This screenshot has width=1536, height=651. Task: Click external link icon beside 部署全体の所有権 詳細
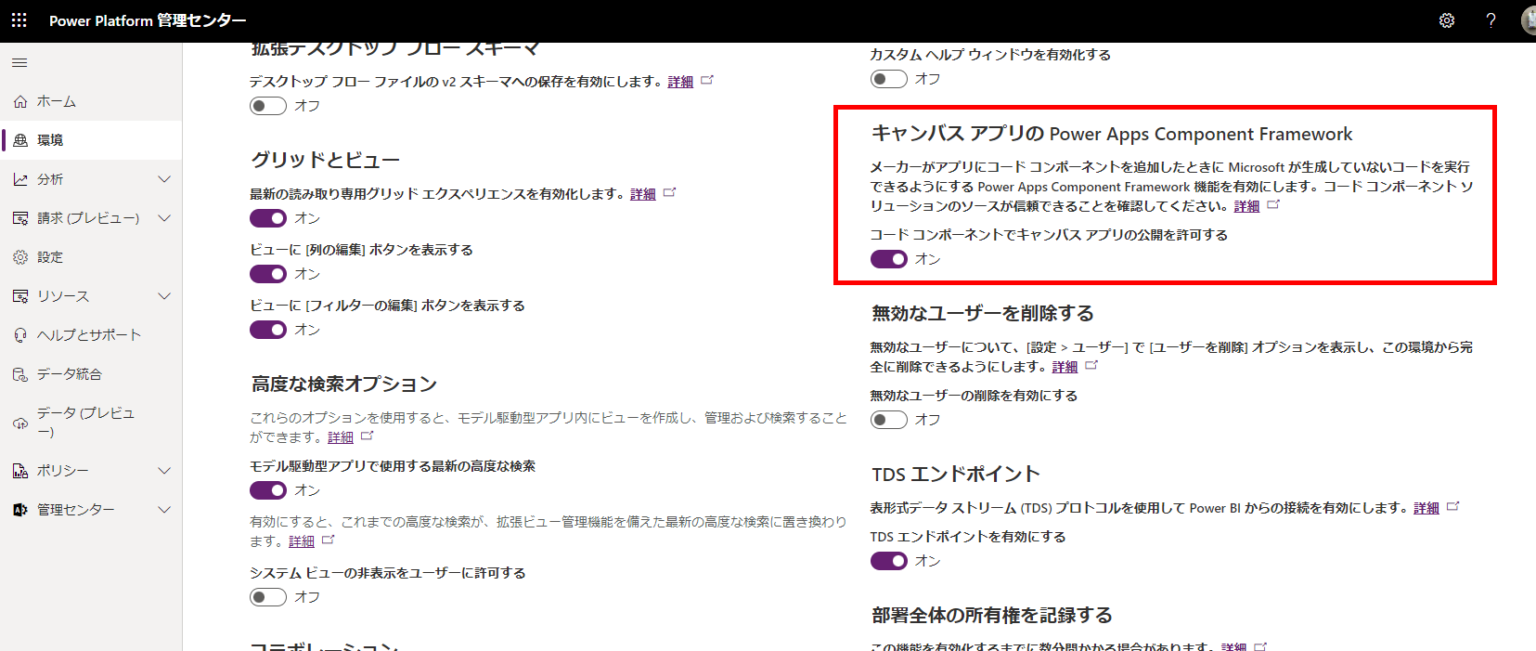1260,647
